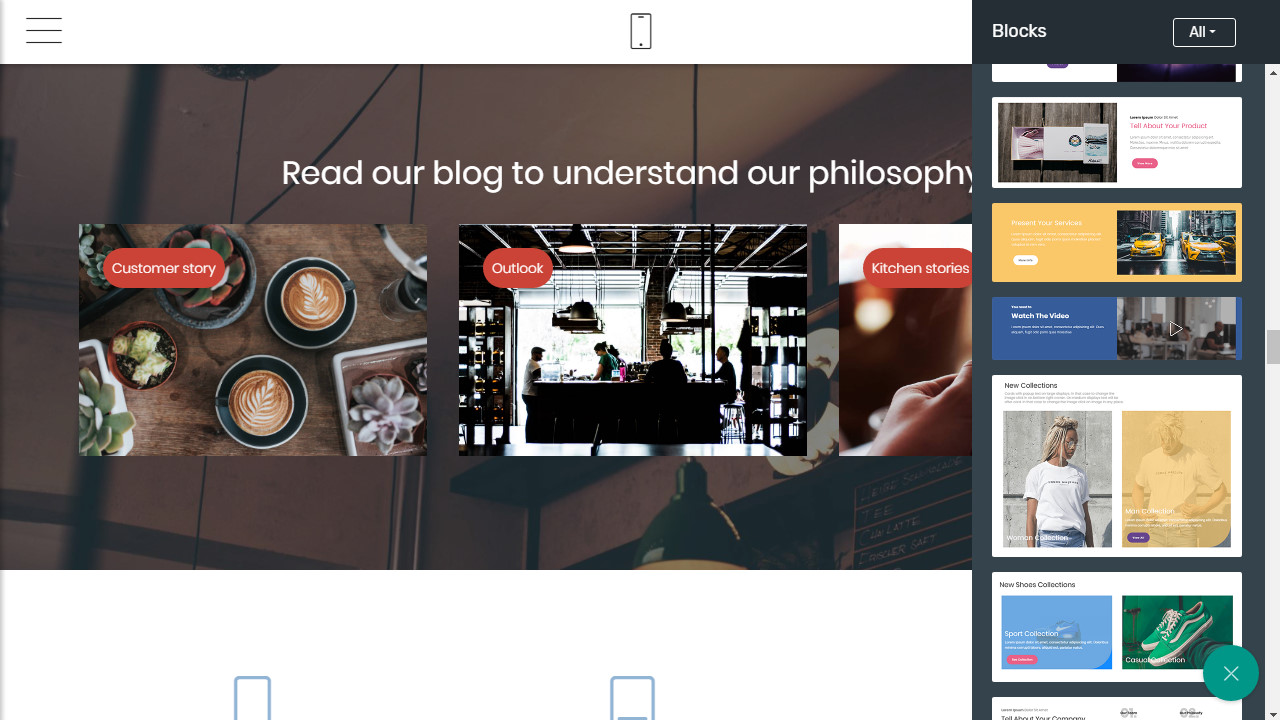This screenshot has height=720, width=1280.
Task: Choose the New Shoes Collections block
Action: point(1117,627)
